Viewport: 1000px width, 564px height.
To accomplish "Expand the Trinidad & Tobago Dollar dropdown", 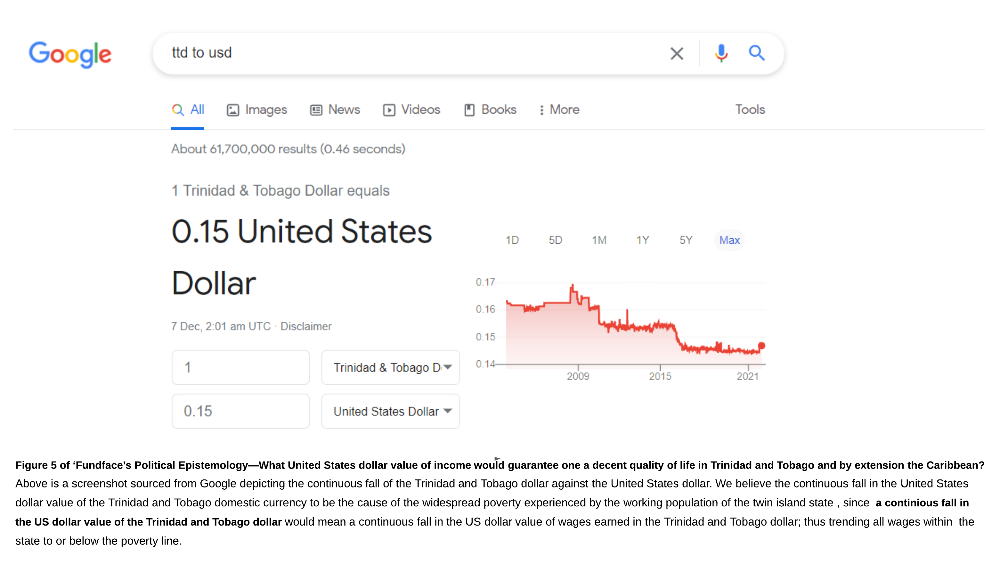I will coord(390,368).
